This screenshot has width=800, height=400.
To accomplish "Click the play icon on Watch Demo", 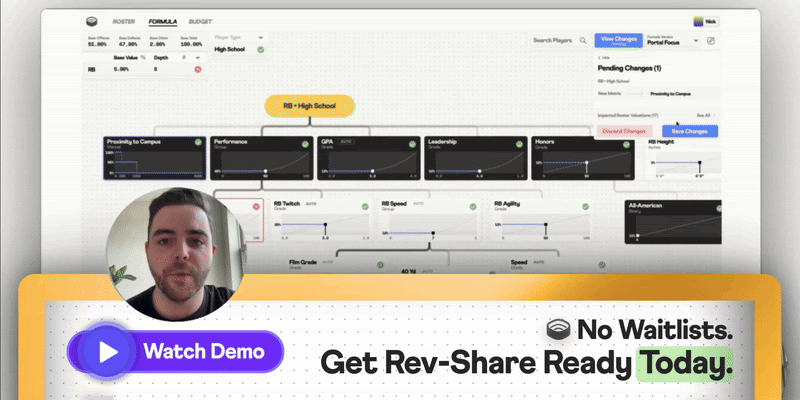I will (x=106, y=352).
